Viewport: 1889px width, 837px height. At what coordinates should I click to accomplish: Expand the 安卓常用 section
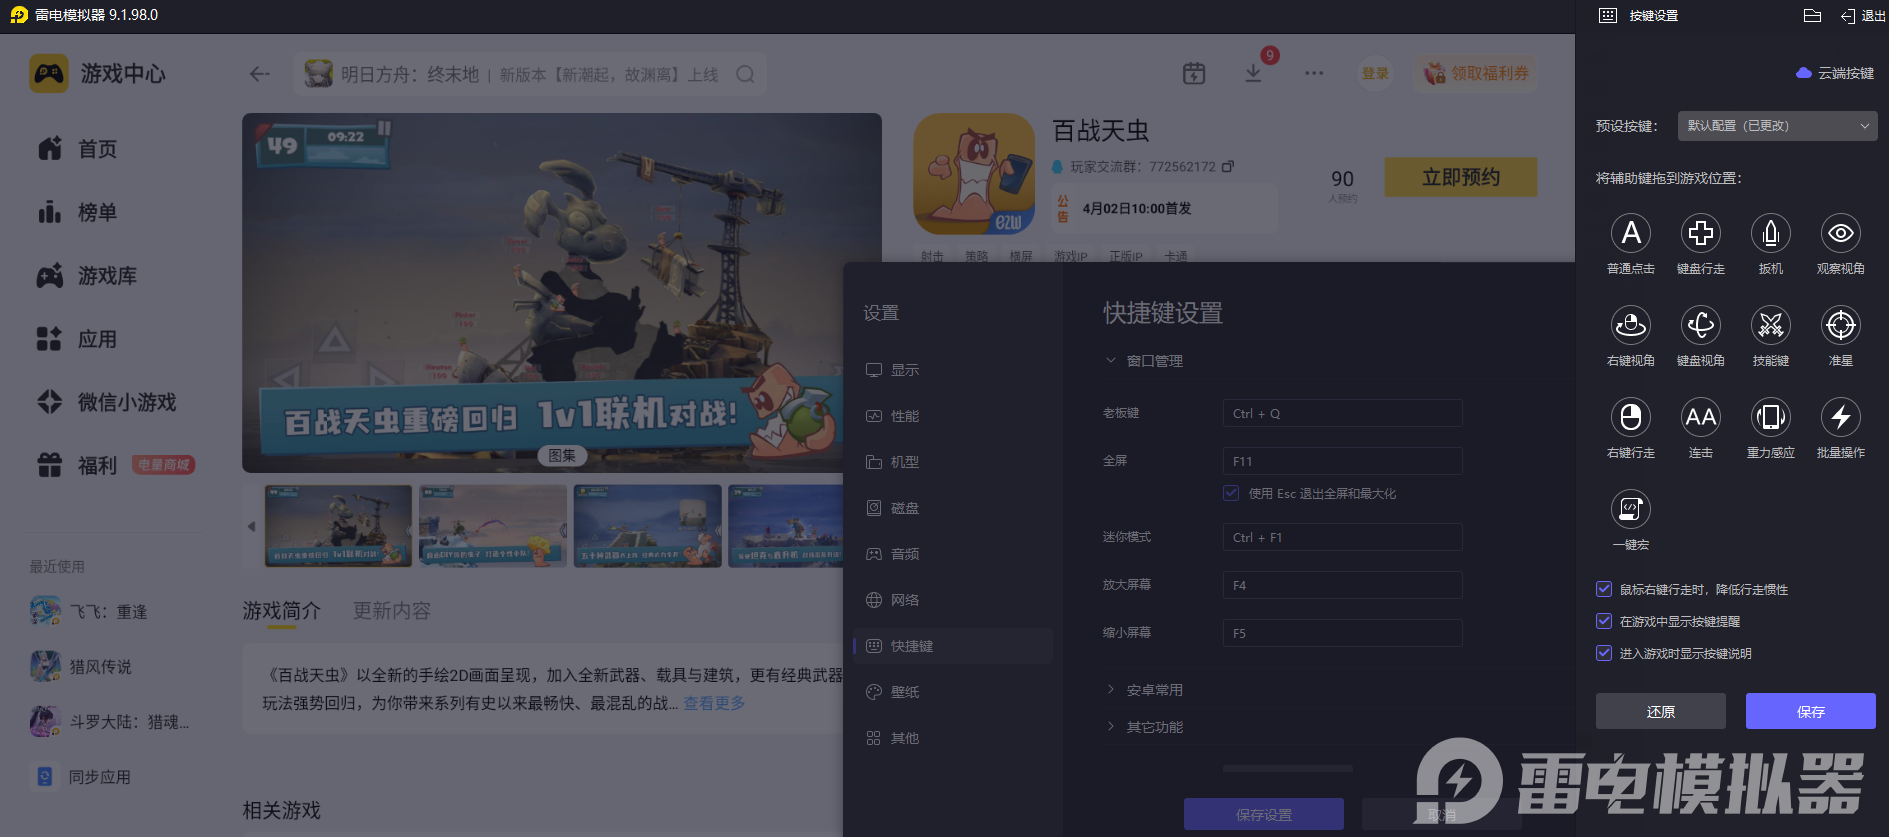pos(1144,690)
